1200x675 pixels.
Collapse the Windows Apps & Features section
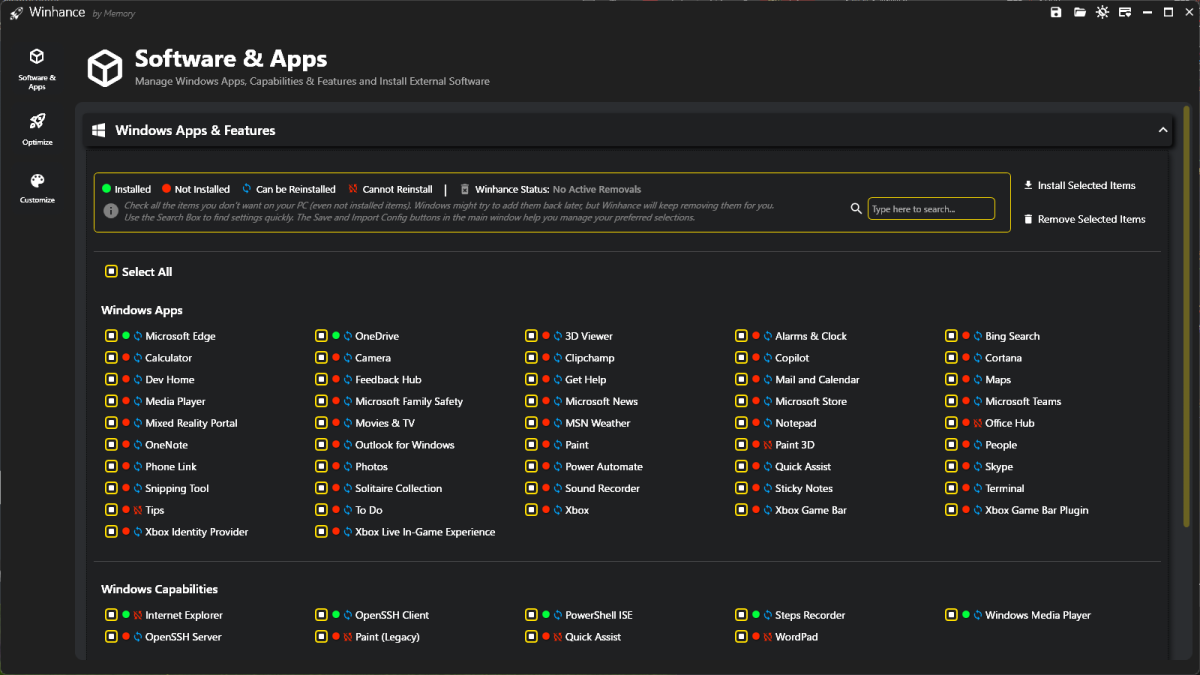(1163, 130)
